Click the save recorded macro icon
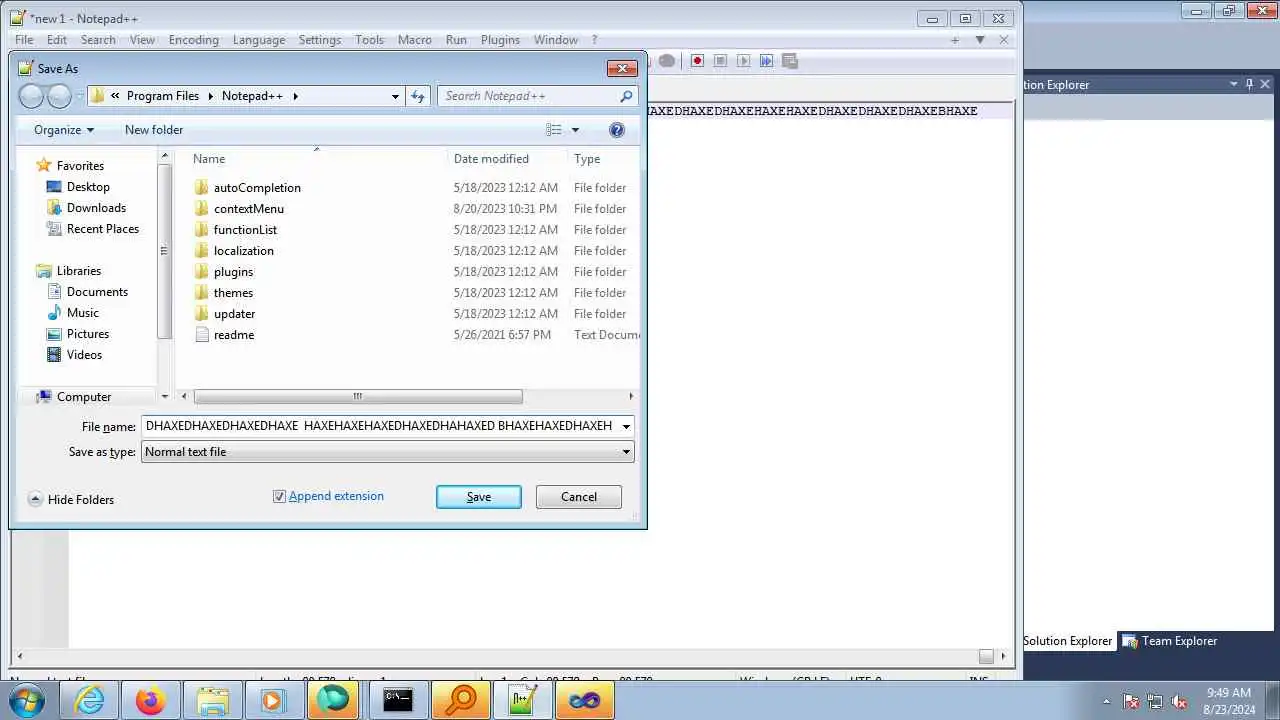1280x720 pixels. [x=789, y=61]
